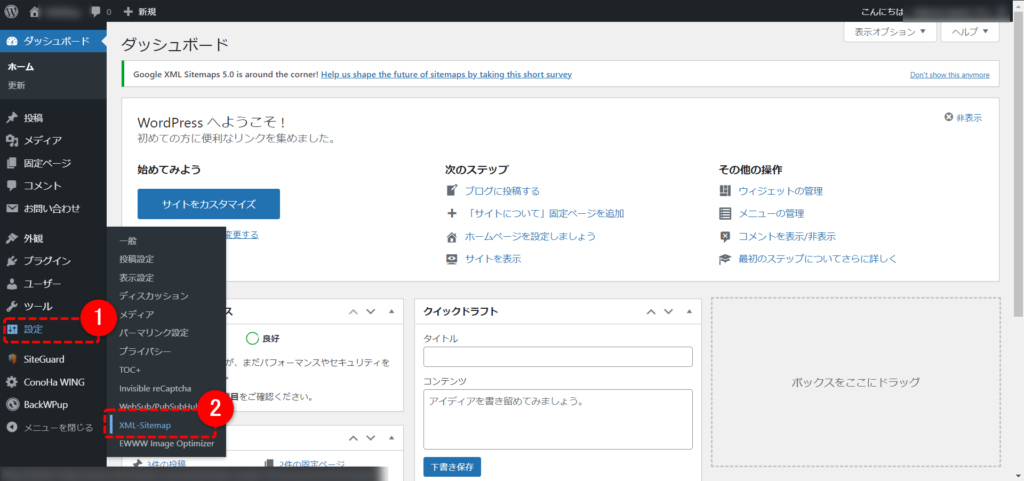Select 投稿設定 in settings flyout
Image resolution: width=1024 pixels, height=481 pixels.
click(136, 259)
